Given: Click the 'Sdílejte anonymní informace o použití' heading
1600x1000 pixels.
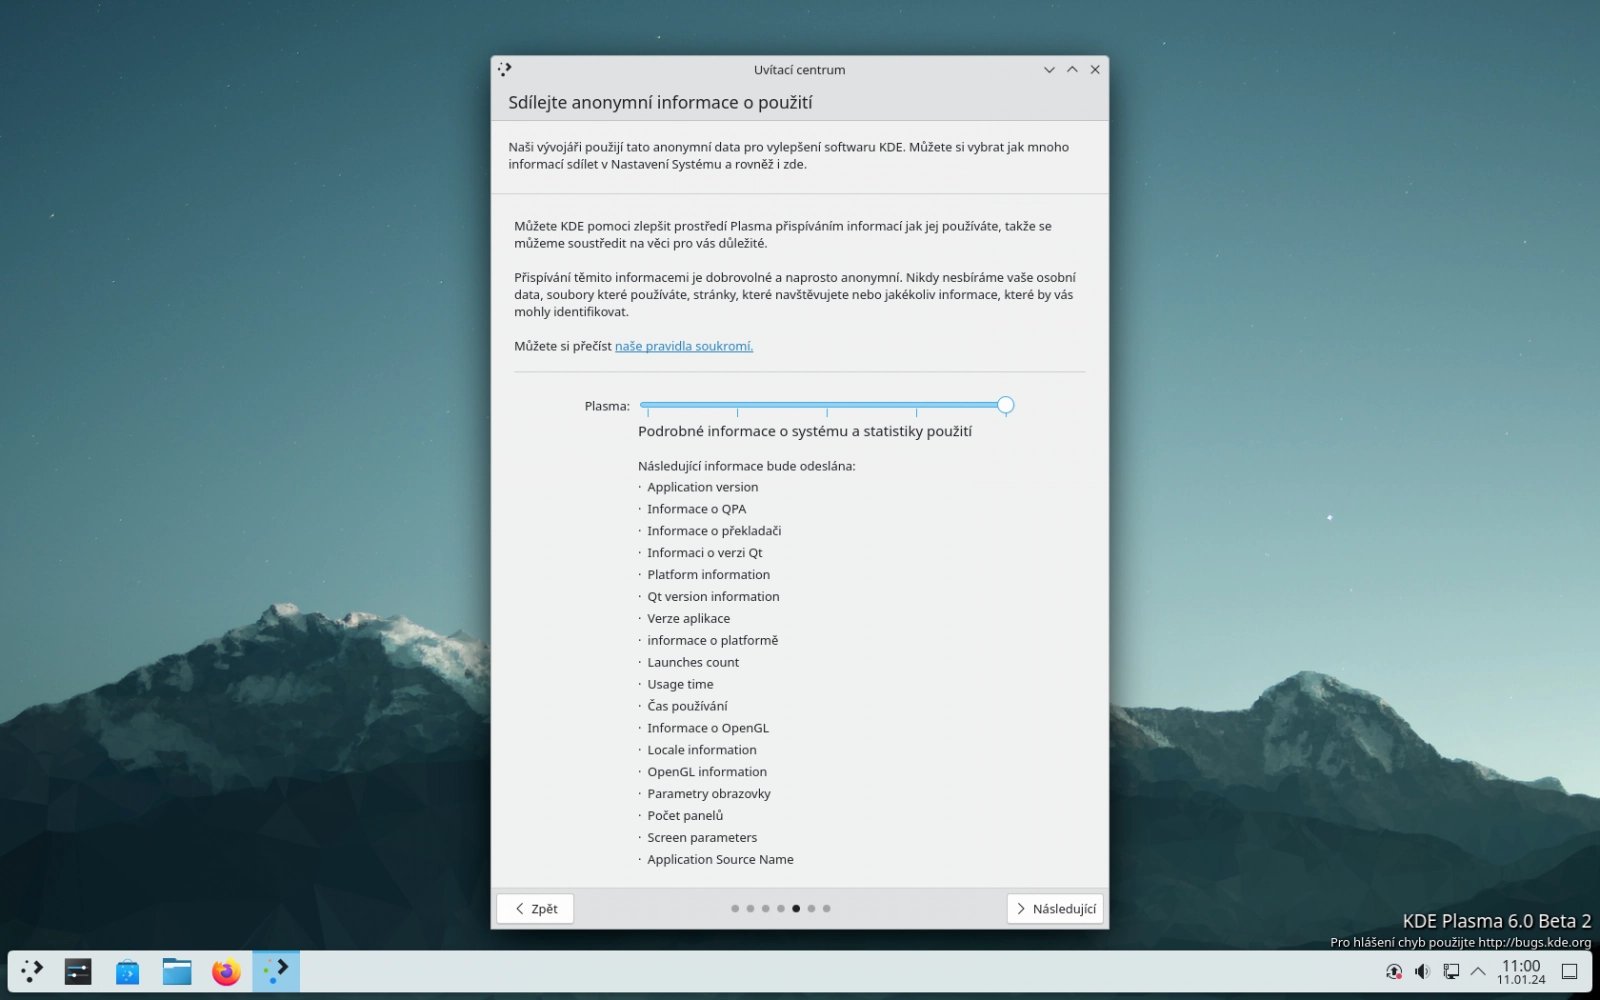Looking at the screenshot, I should [660, 102].
